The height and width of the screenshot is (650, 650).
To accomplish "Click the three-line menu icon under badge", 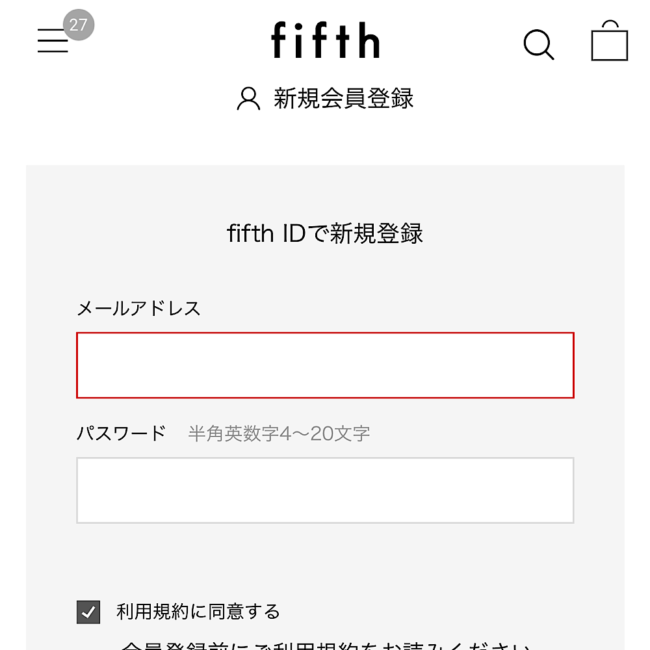I will [x=53, y=41].
